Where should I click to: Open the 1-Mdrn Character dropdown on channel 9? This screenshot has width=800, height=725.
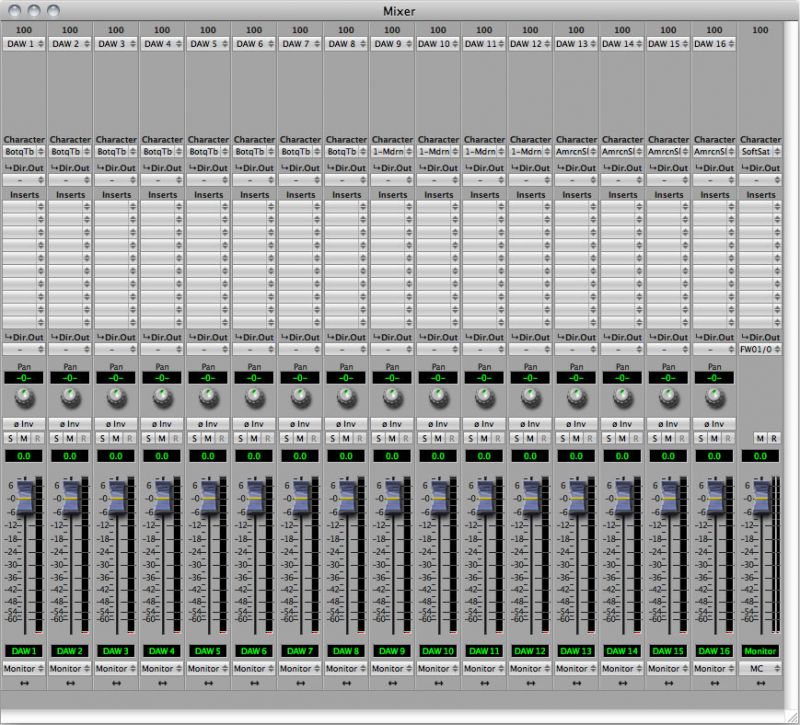coord(392,152)
